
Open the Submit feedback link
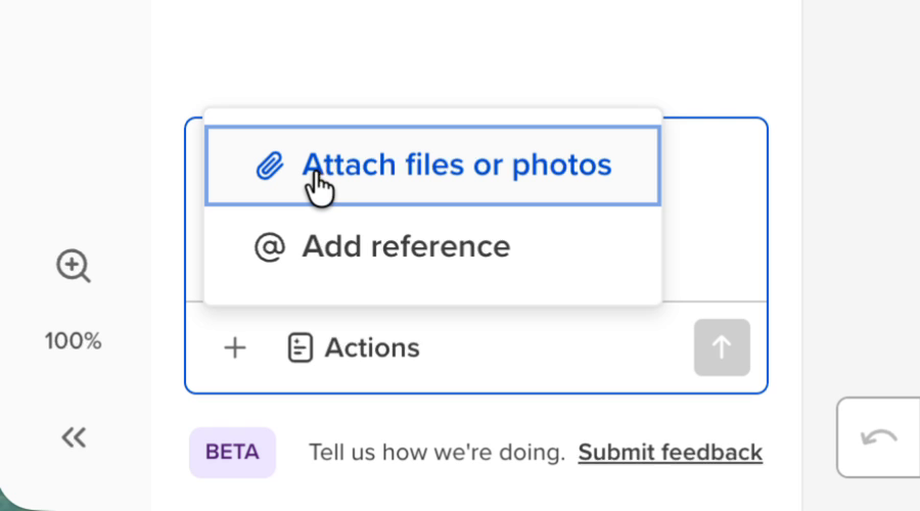point(670,452)
